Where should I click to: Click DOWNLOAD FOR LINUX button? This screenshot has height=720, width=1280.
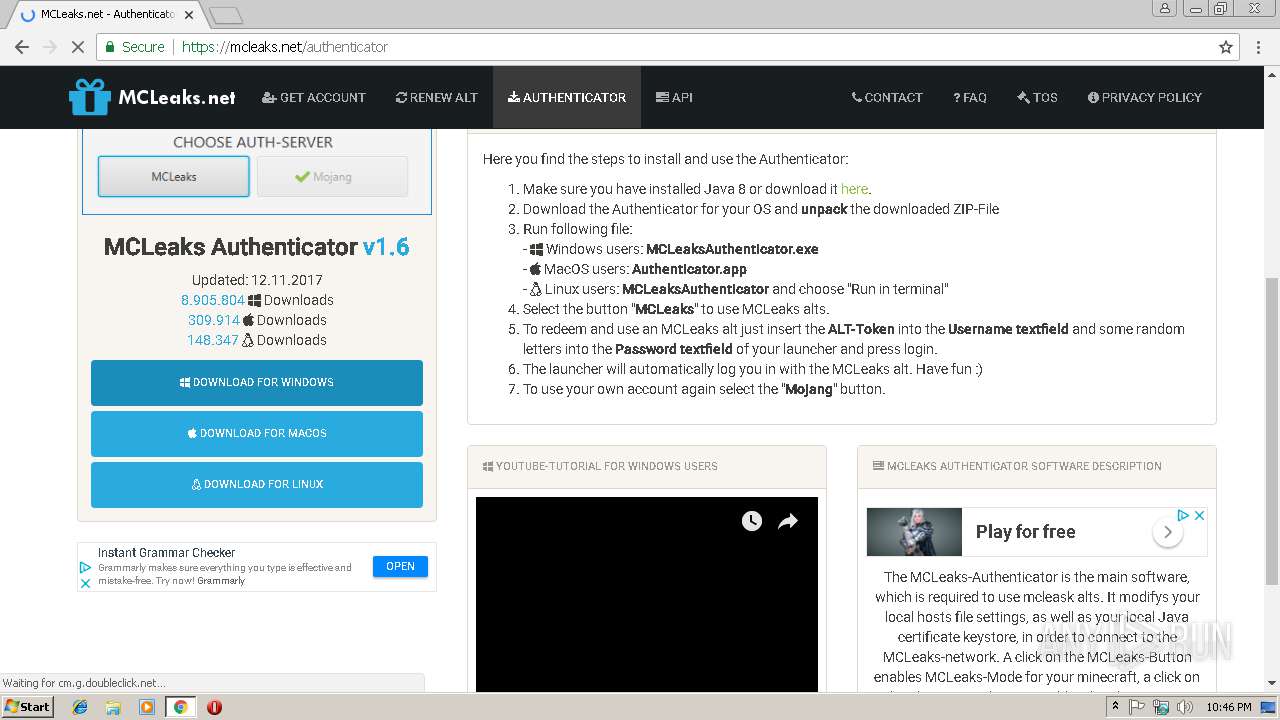pos(257,485)
